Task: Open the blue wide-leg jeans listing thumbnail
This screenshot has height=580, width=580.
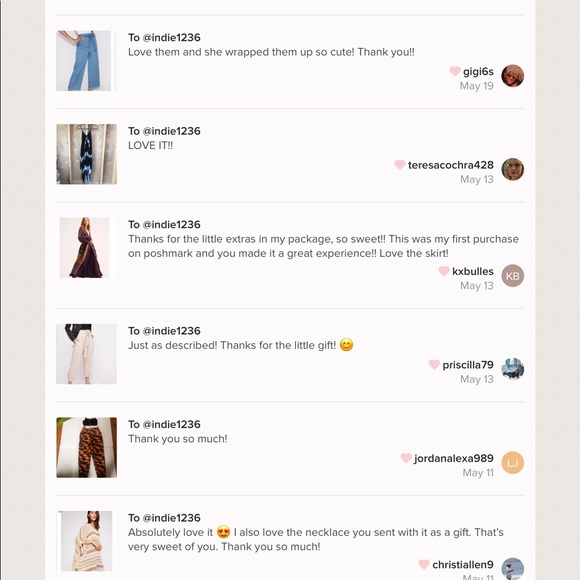Action: click(x=84, y=61)
